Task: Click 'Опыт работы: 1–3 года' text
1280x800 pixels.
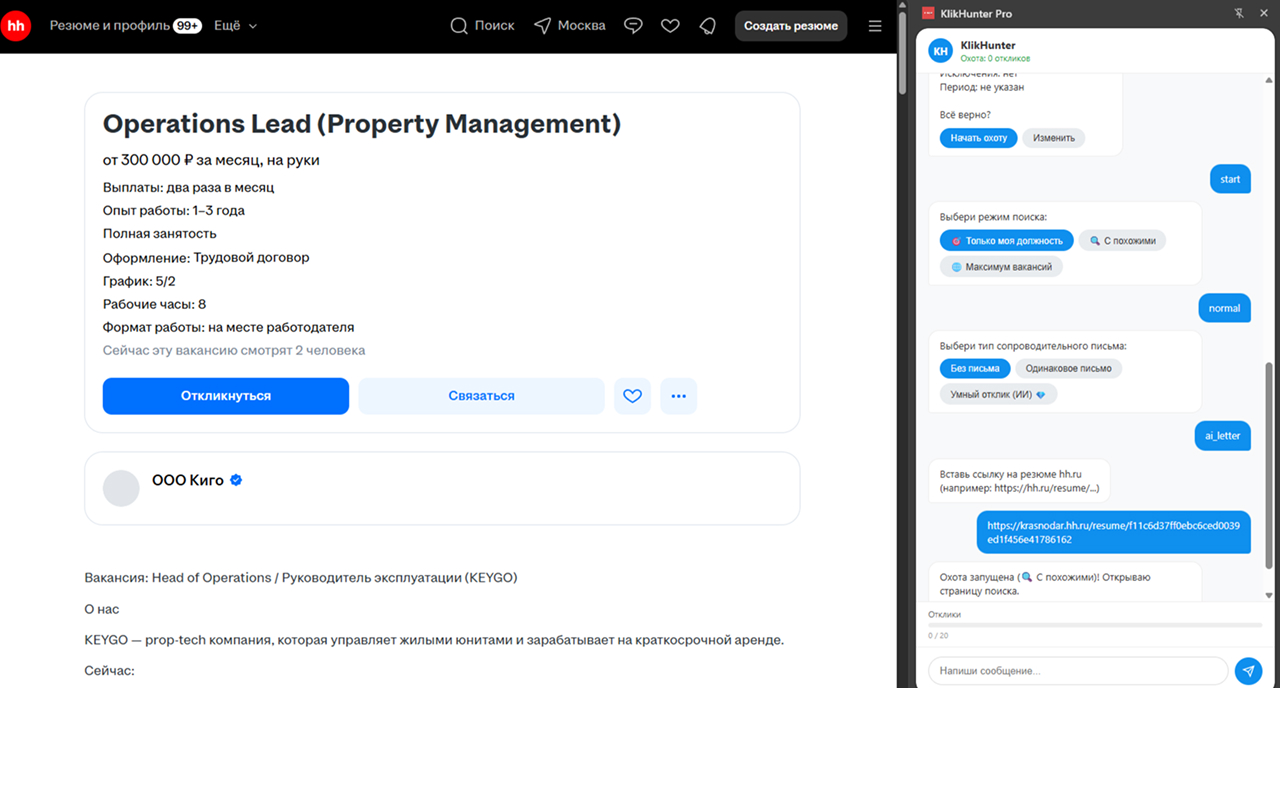Action: click(174, 211)
